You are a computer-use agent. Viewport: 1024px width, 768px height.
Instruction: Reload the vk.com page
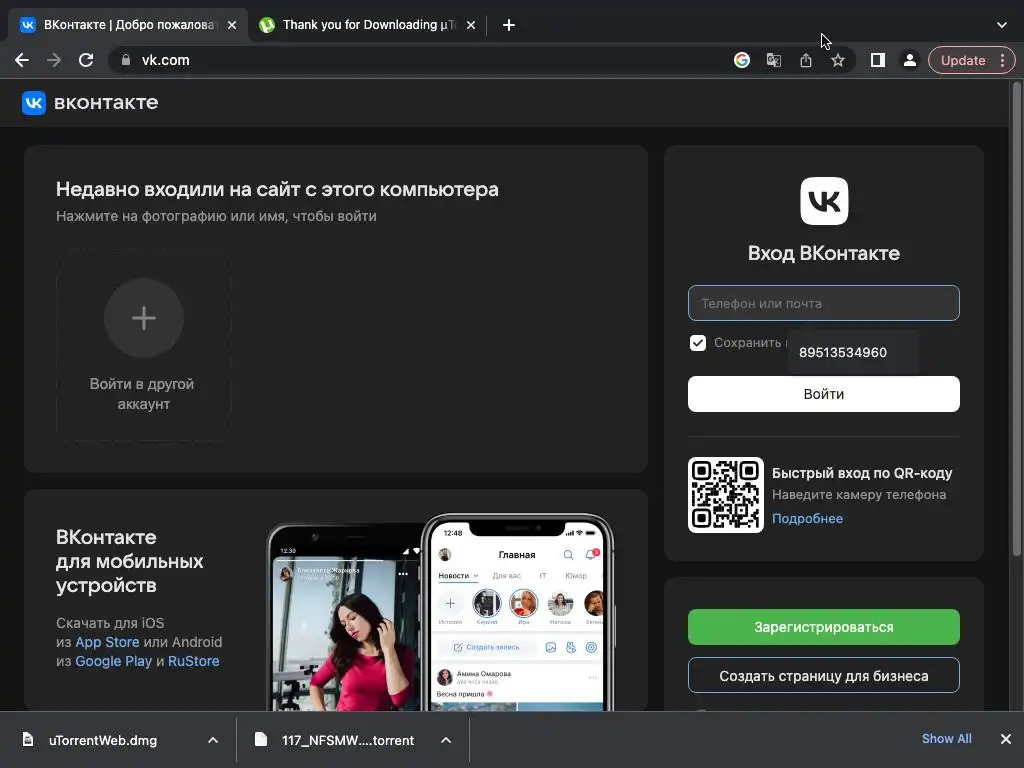86,60
